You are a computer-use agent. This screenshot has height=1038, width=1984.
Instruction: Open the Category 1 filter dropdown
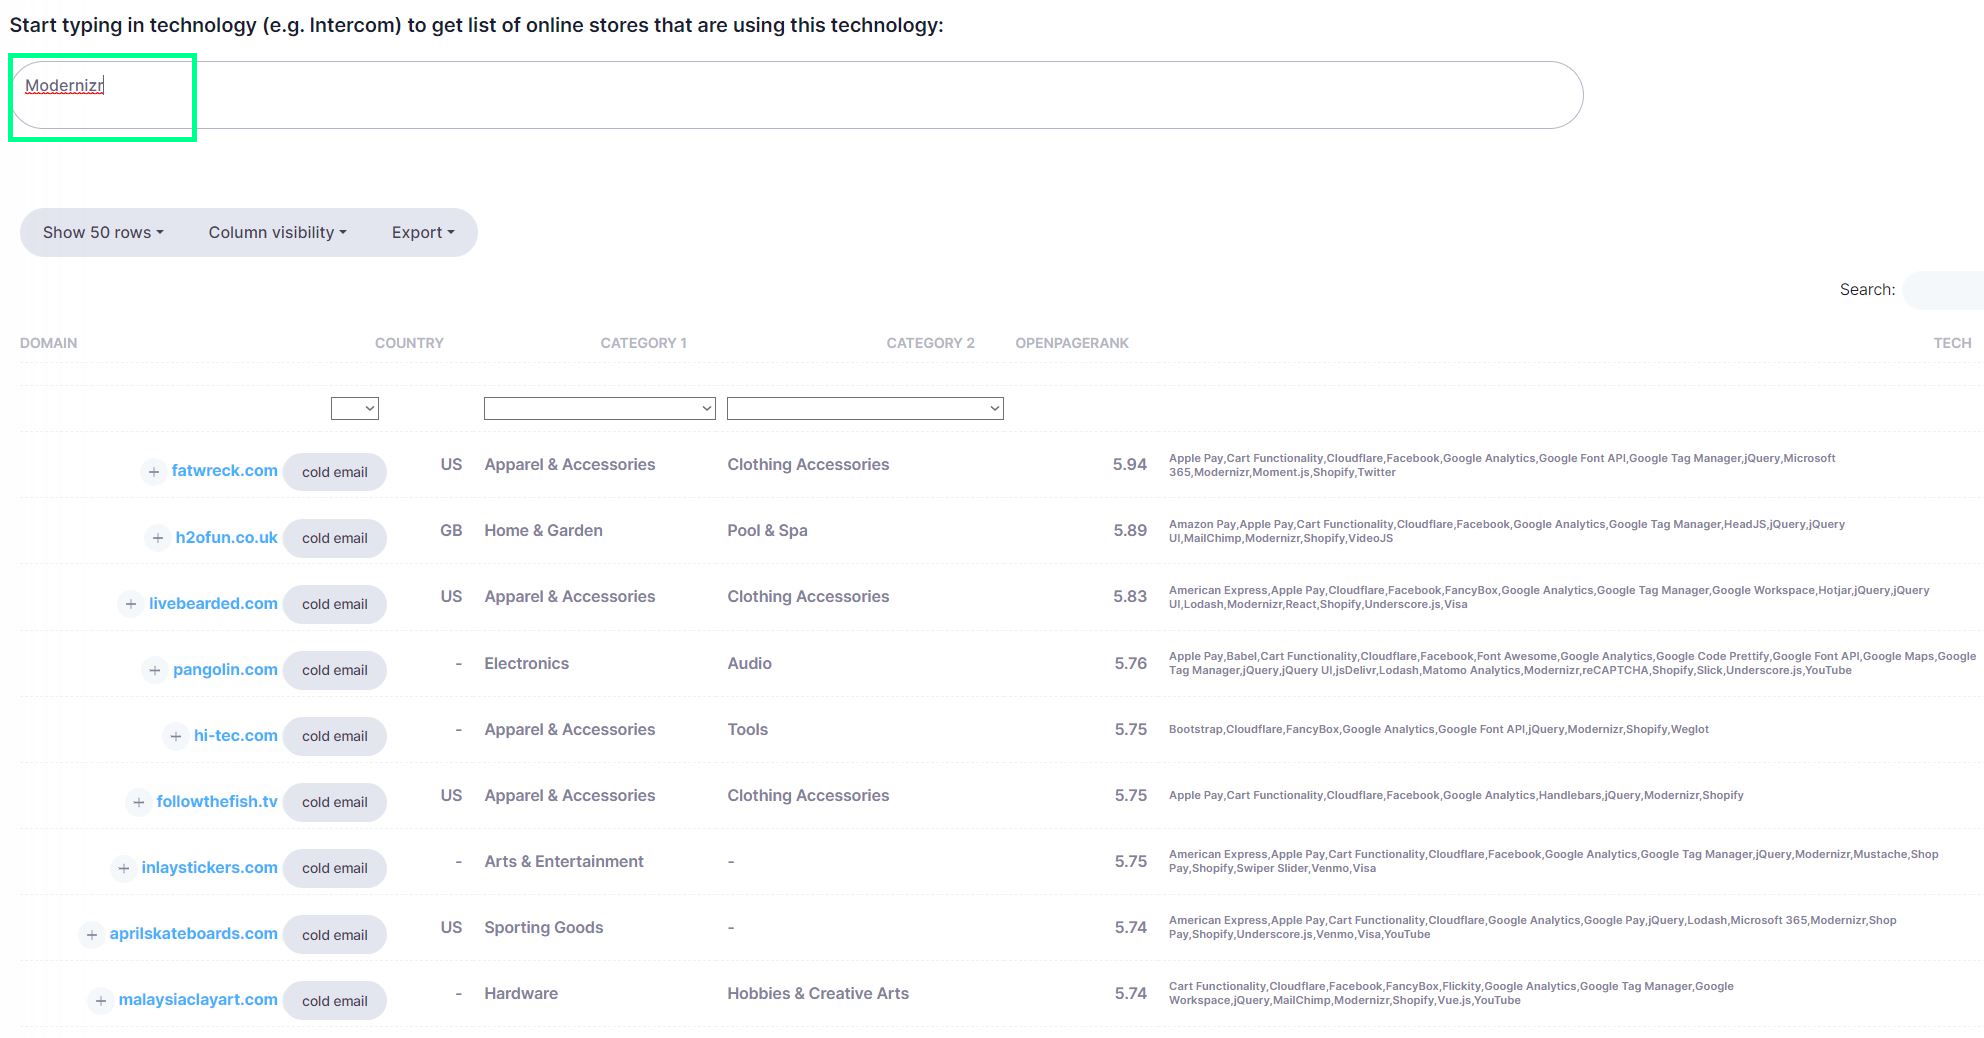click(x=600, y=408)
